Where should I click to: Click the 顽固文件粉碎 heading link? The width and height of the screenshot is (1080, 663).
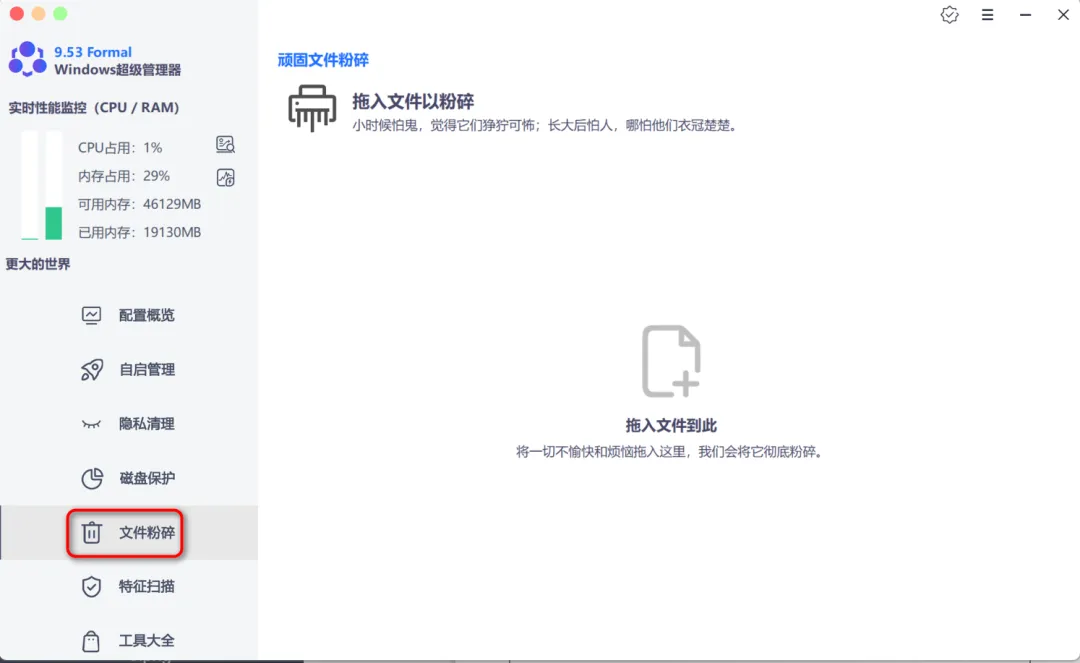coord(323,60)
